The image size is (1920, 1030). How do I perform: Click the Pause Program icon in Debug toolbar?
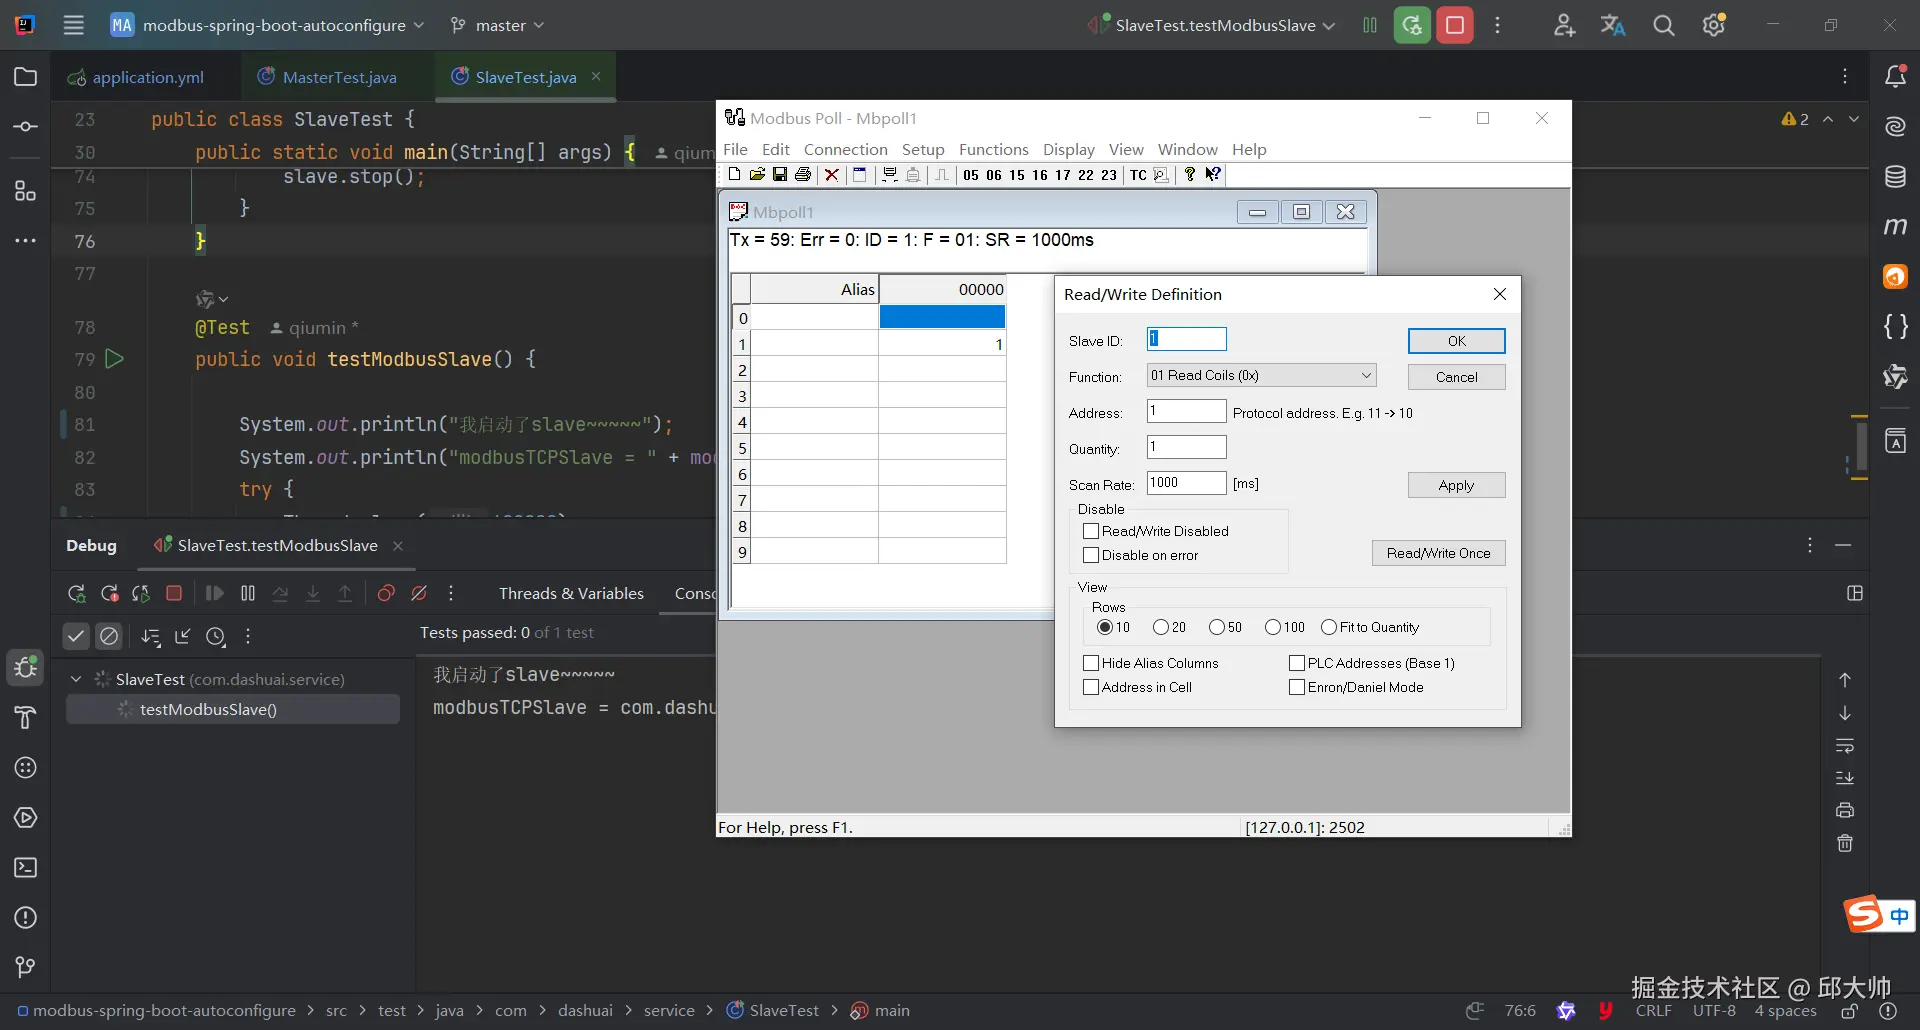point(248,593)
